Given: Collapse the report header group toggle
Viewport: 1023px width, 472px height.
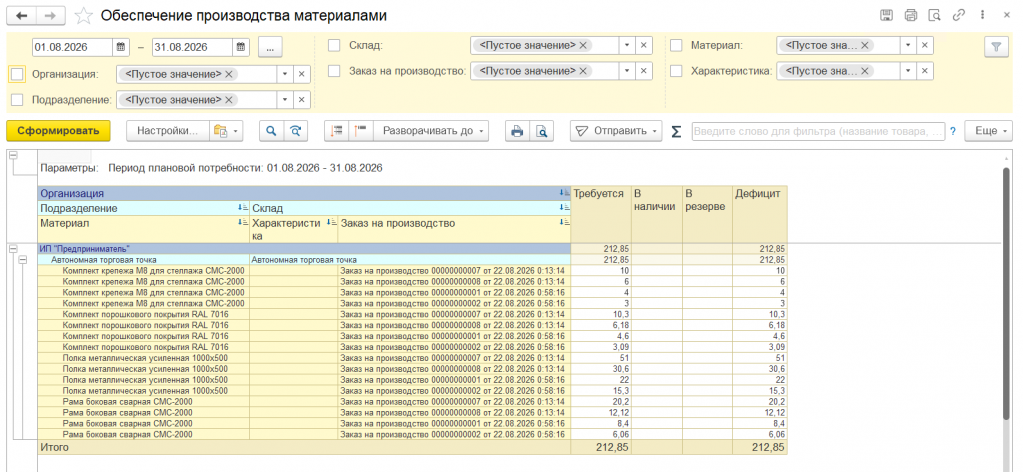Looking at the screenshot, I should click(x=12, y=156).
